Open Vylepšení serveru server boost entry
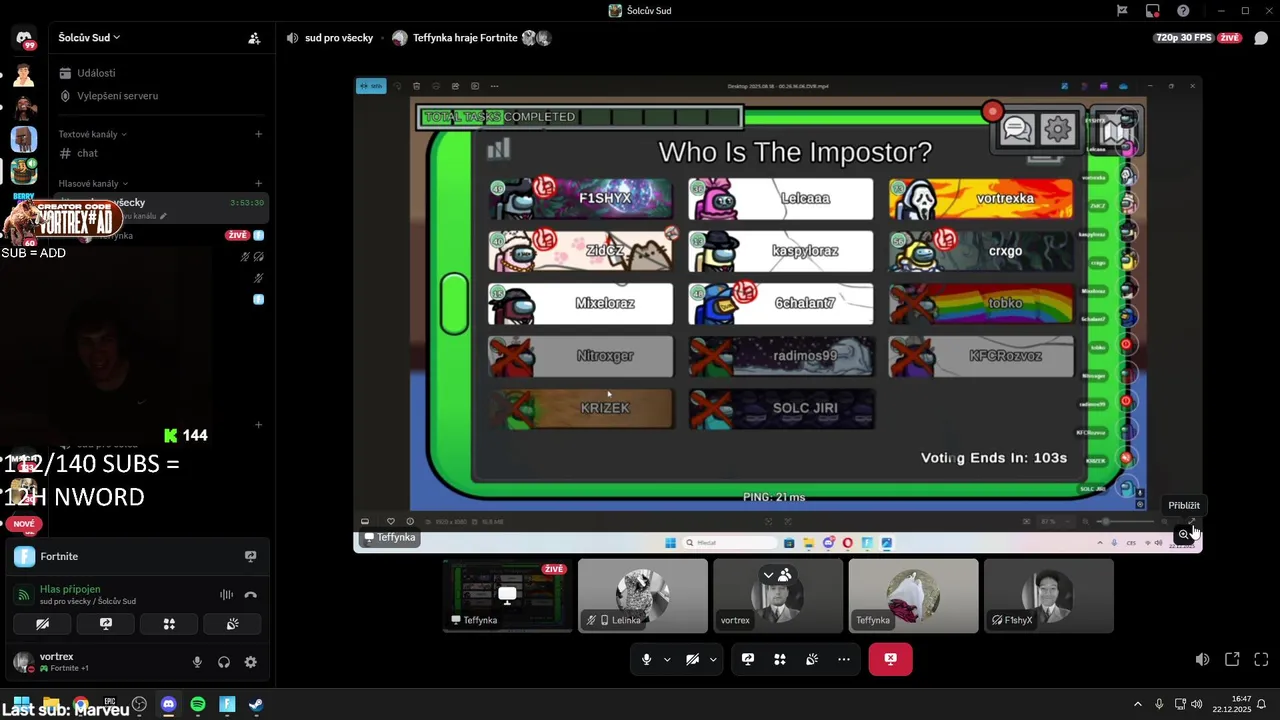1280x720 pixels. pyautogui.click(x=118, y=96)
